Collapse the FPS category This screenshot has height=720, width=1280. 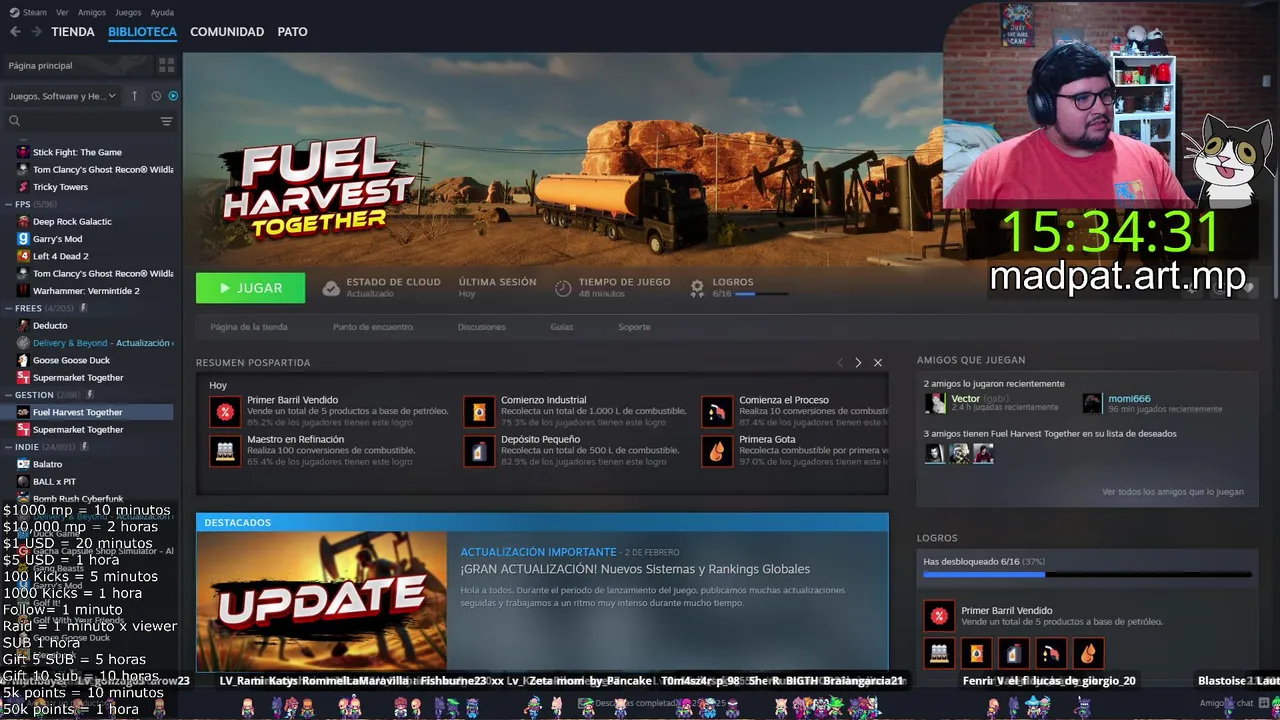tap(9, 204)
